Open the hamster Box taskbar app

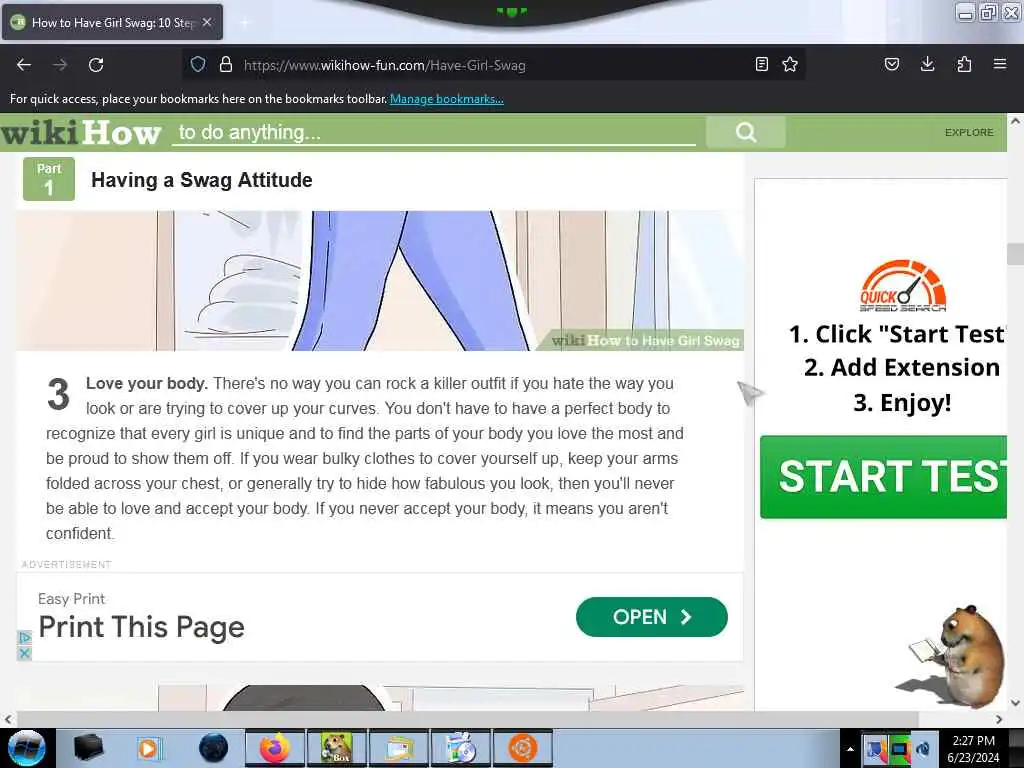coord(337,748)
